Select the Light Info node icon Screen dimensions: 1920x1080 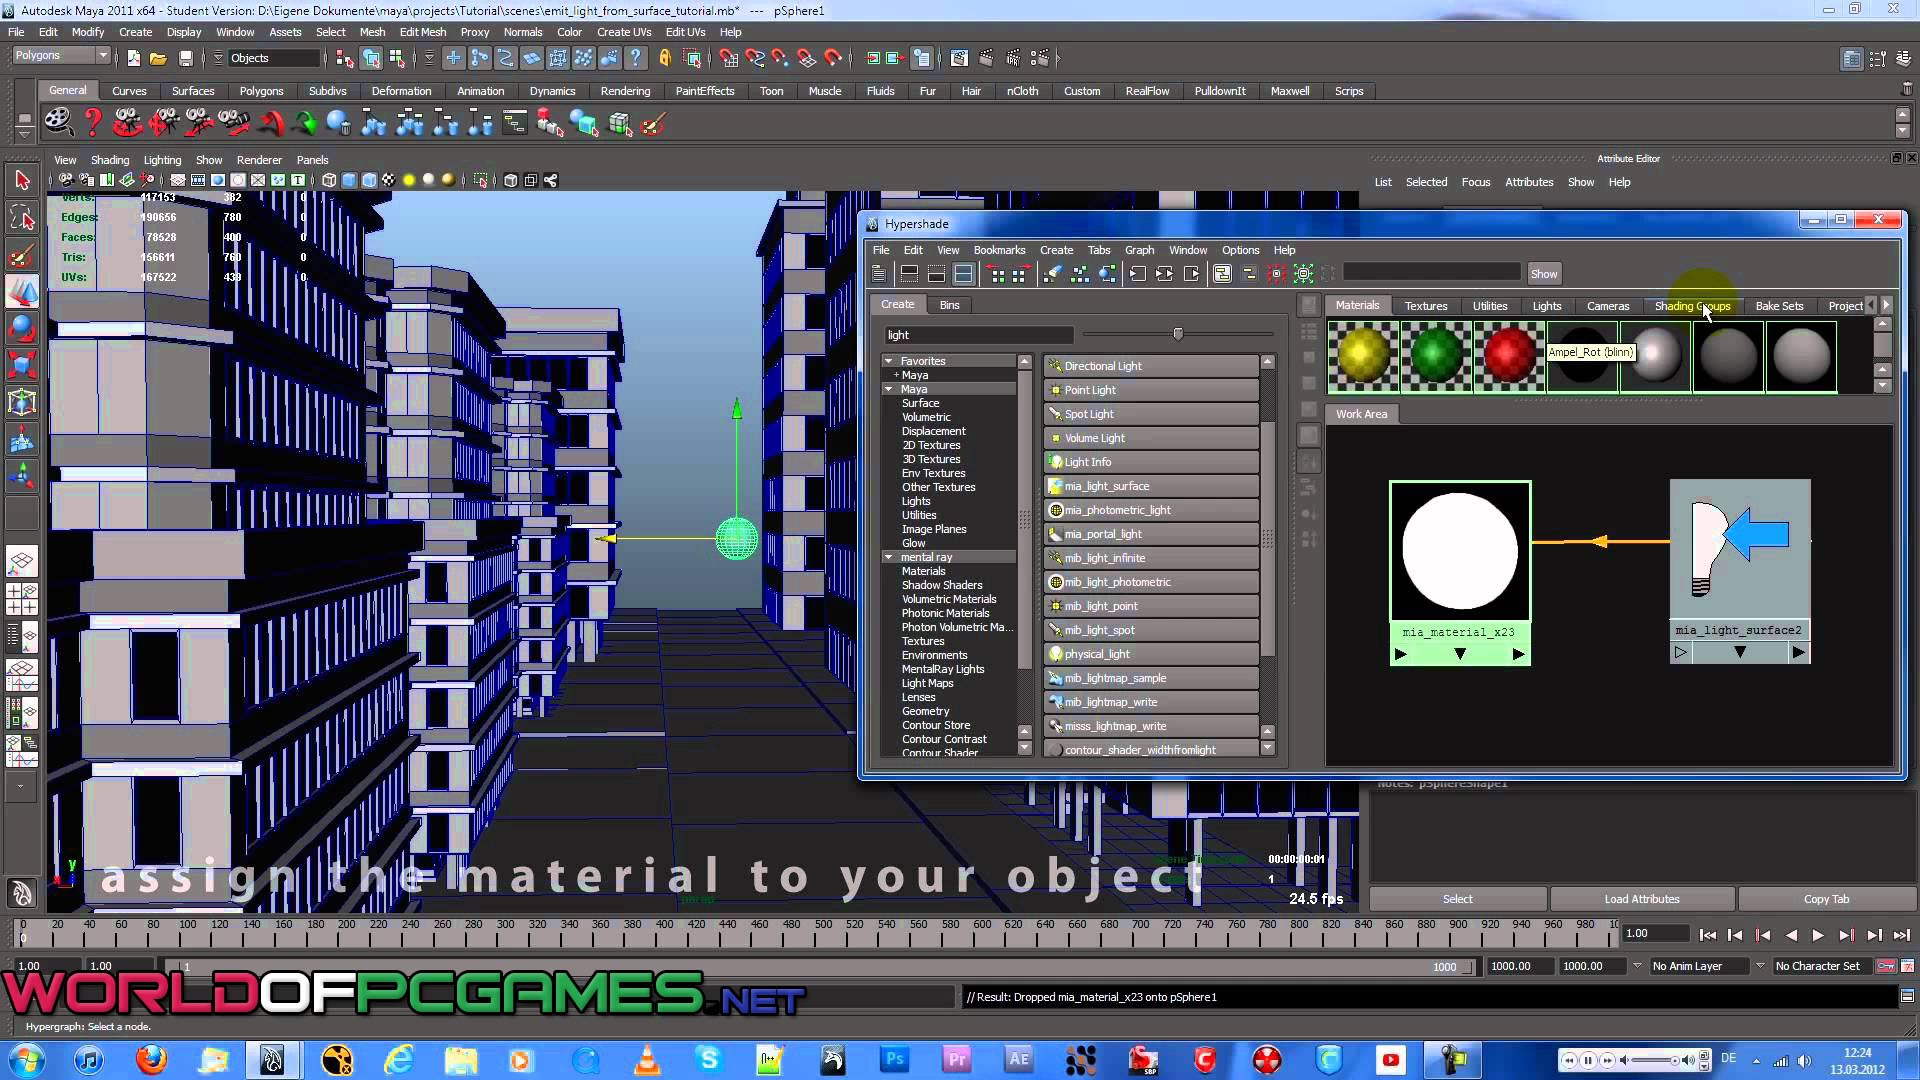[1056, 462]
